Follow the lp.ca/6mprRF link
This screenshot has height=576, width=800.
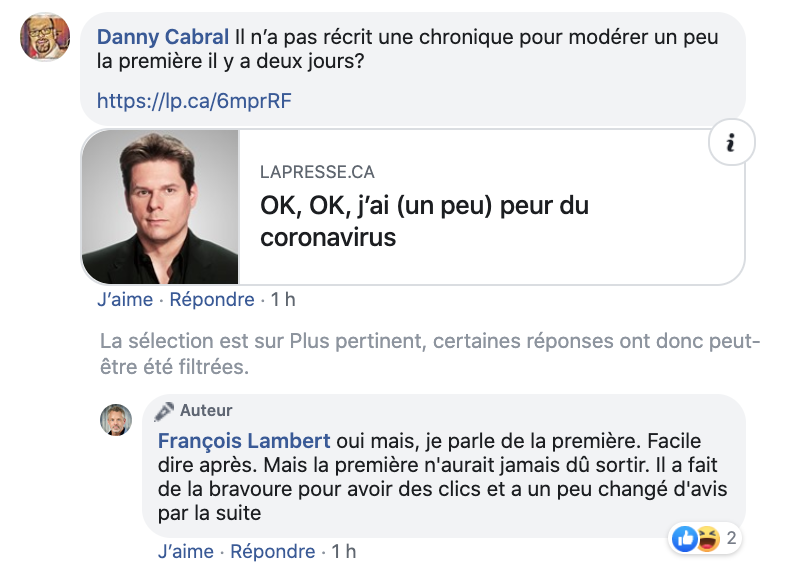(194, 101)
